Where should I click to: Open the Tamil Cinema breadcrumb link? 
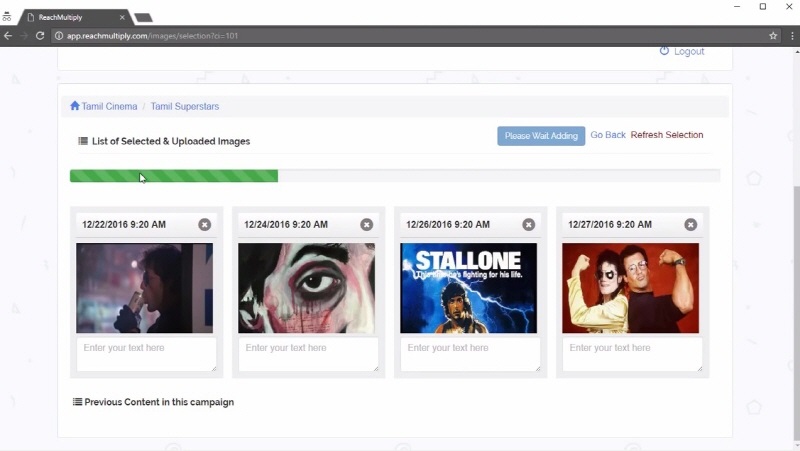tap(109, 106)
